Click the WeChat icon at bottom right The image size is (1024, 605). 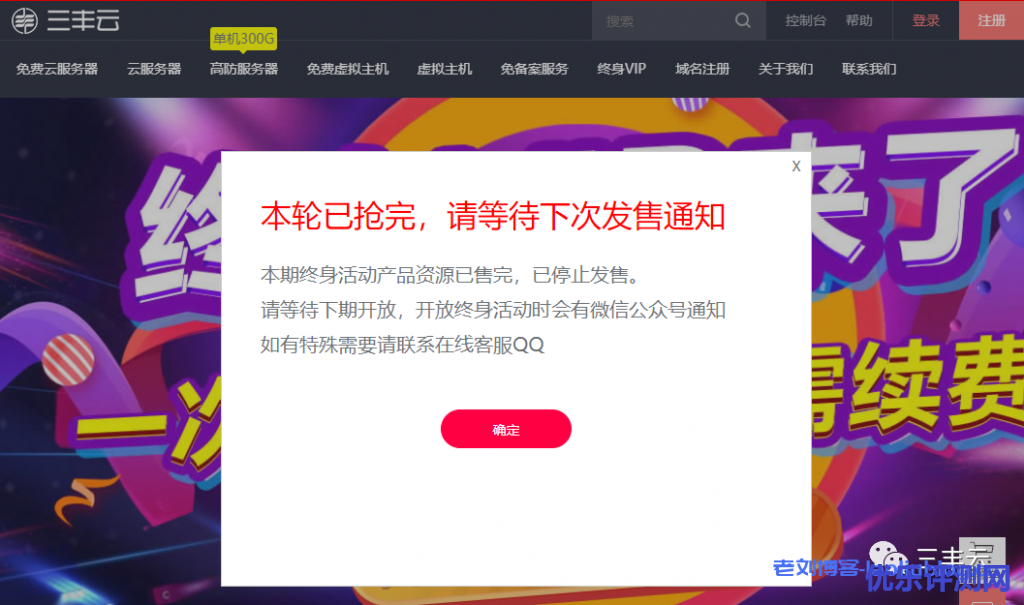[x=888, y=557]
